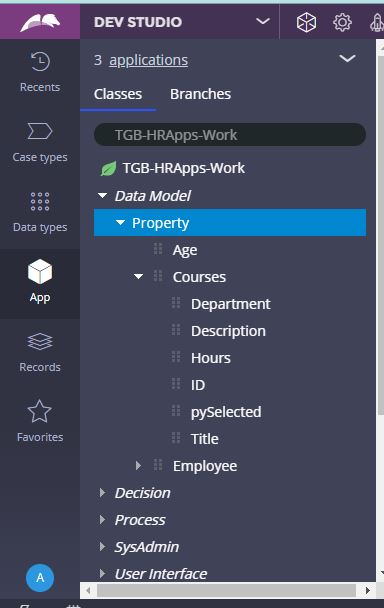Click the drag handle next to Department
This screenshot has width=384, height=608.
[x=176, y=303]
